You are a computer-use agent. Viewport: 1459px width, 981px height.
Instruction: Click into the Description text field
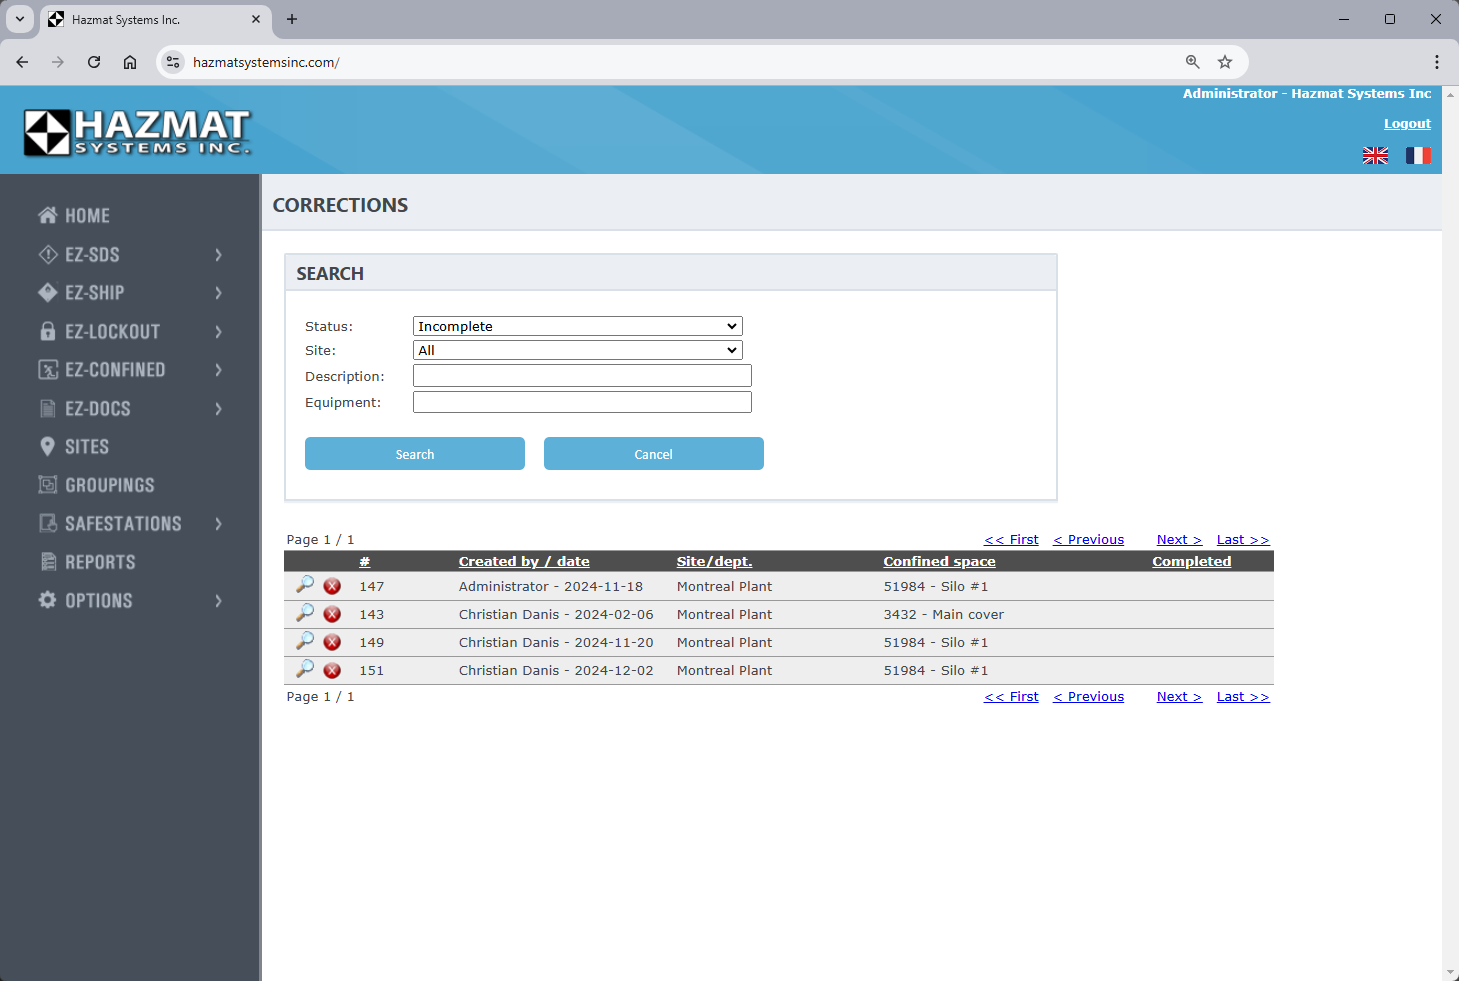pyautogui.click(x=582, y=376)
